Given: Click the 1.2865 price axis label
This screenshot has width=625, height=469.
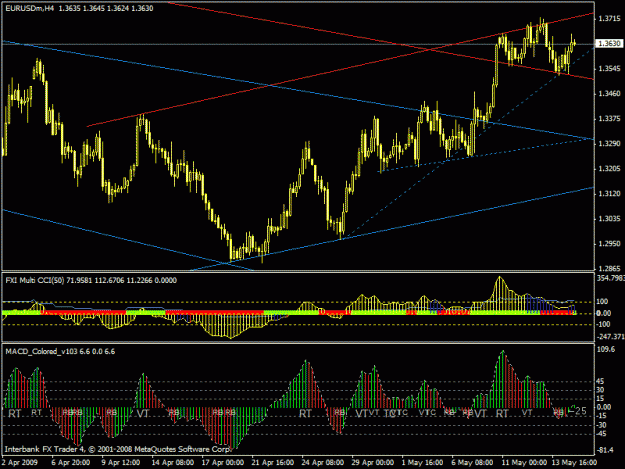Looking at the screenshot, I should [x=609, y=269].
